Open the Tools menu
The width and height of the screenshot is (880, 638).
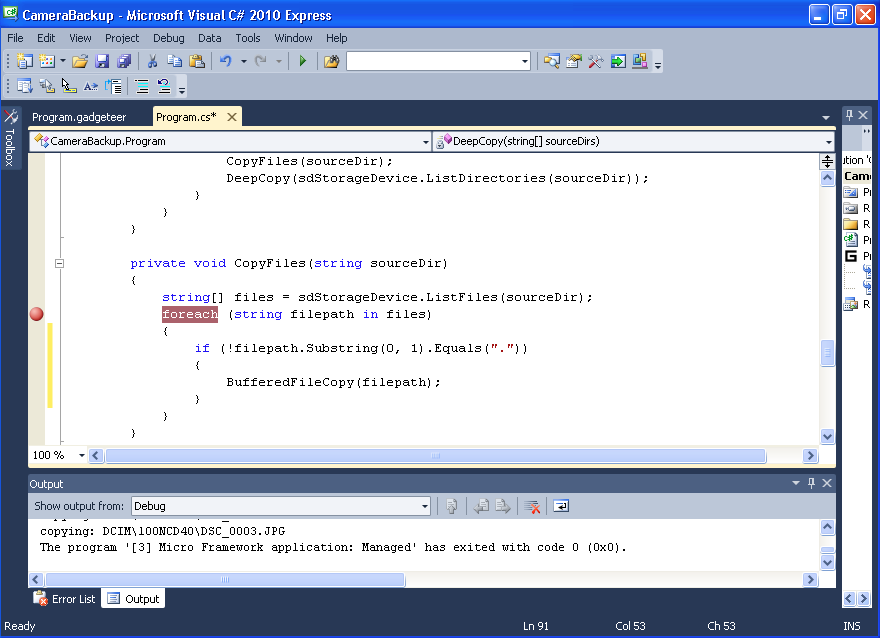click(x=248, y=38)
